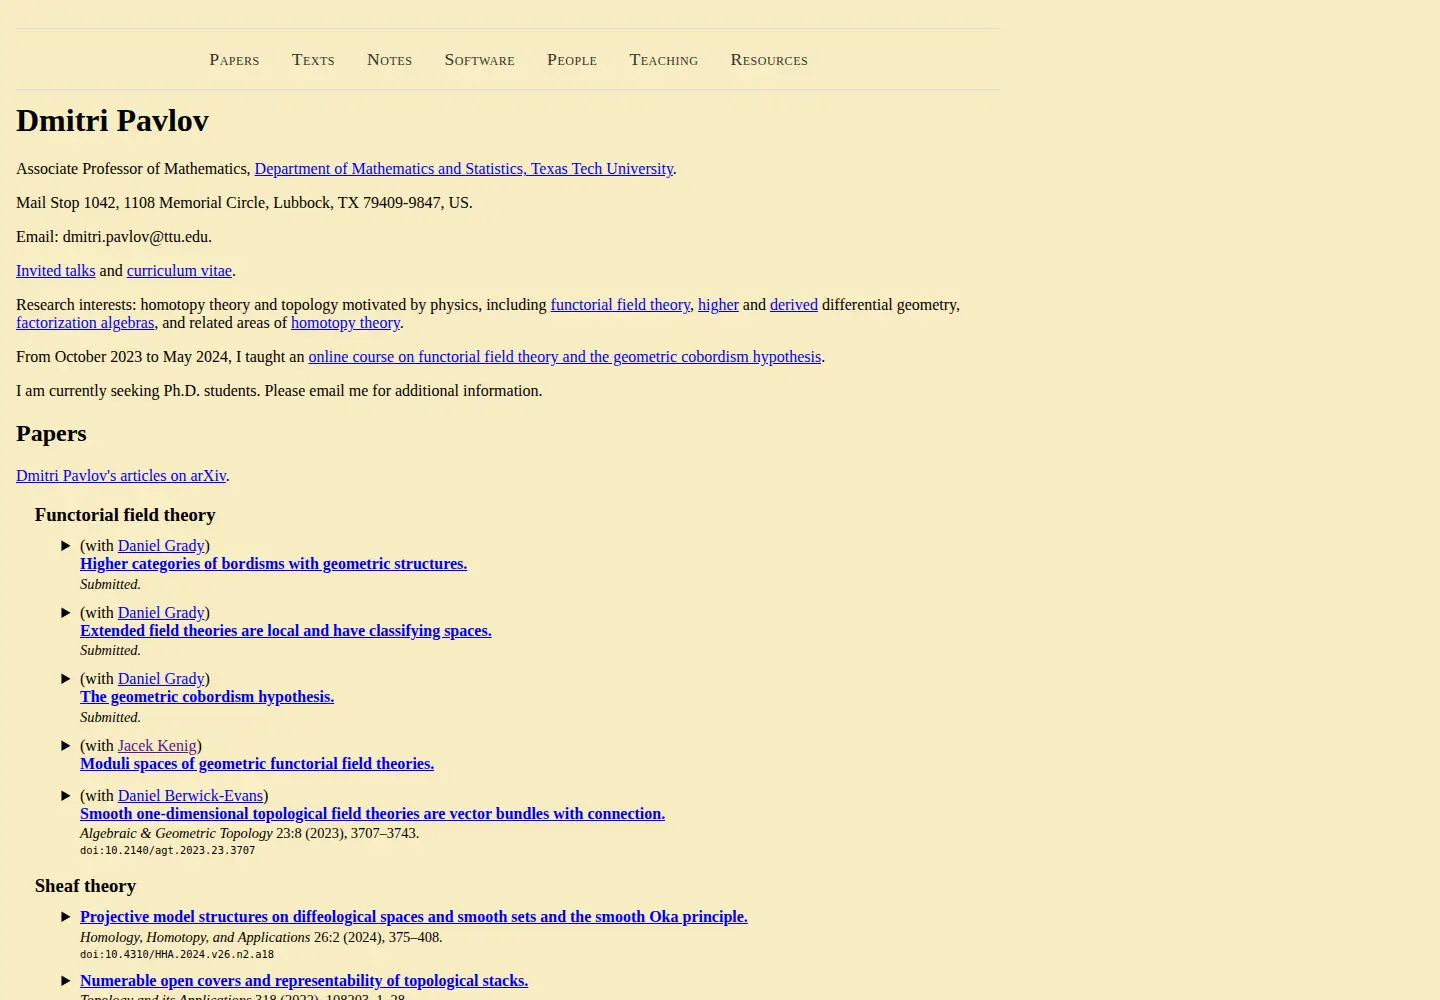1440x1000 pixels.
Task: Expand the Extended field theories entry triangle
Action: click(66, 613)
